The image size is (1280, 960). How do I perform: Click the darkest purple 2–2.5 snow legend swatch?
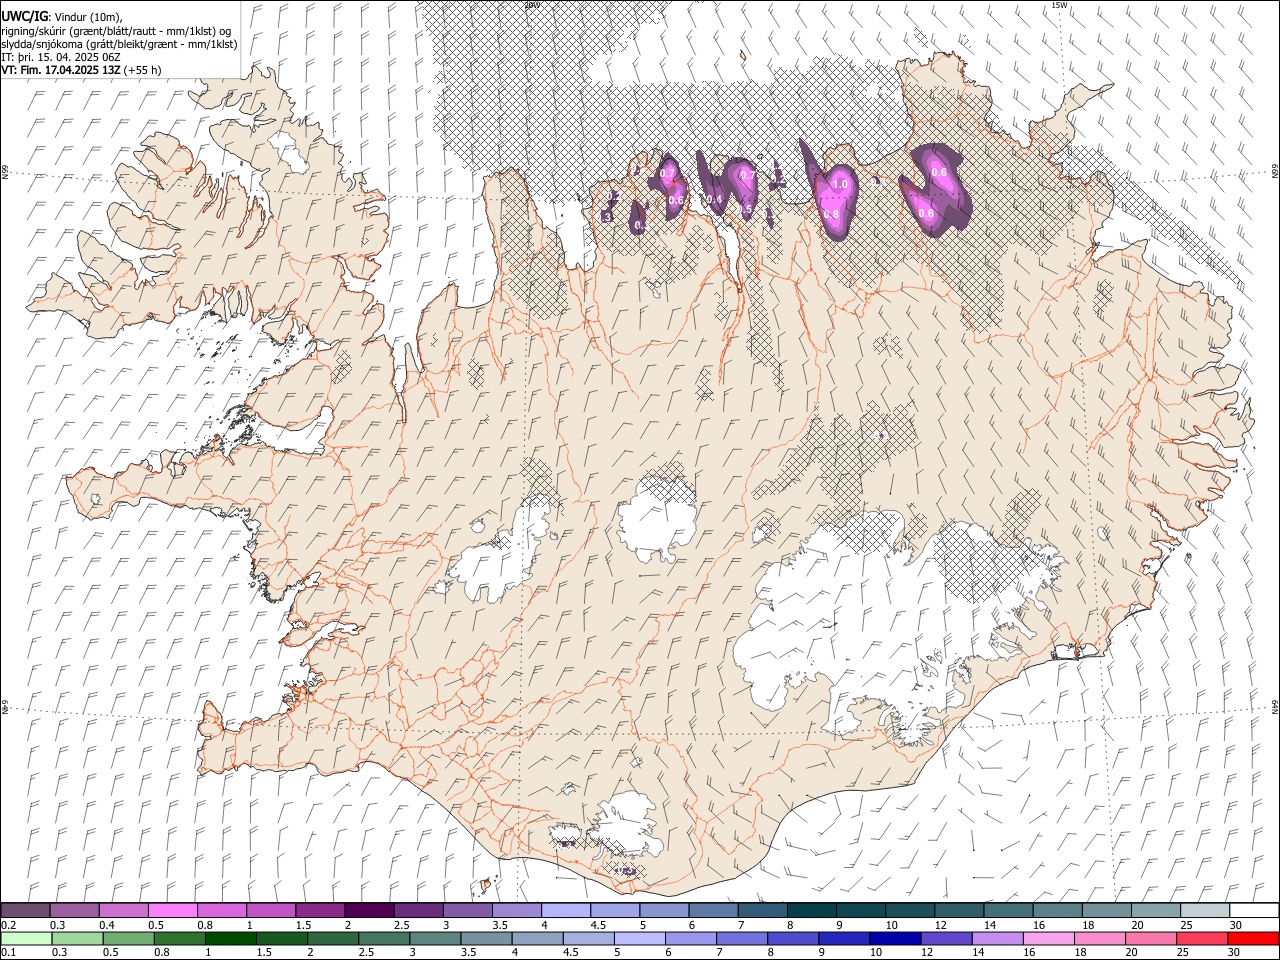point(369,911)
